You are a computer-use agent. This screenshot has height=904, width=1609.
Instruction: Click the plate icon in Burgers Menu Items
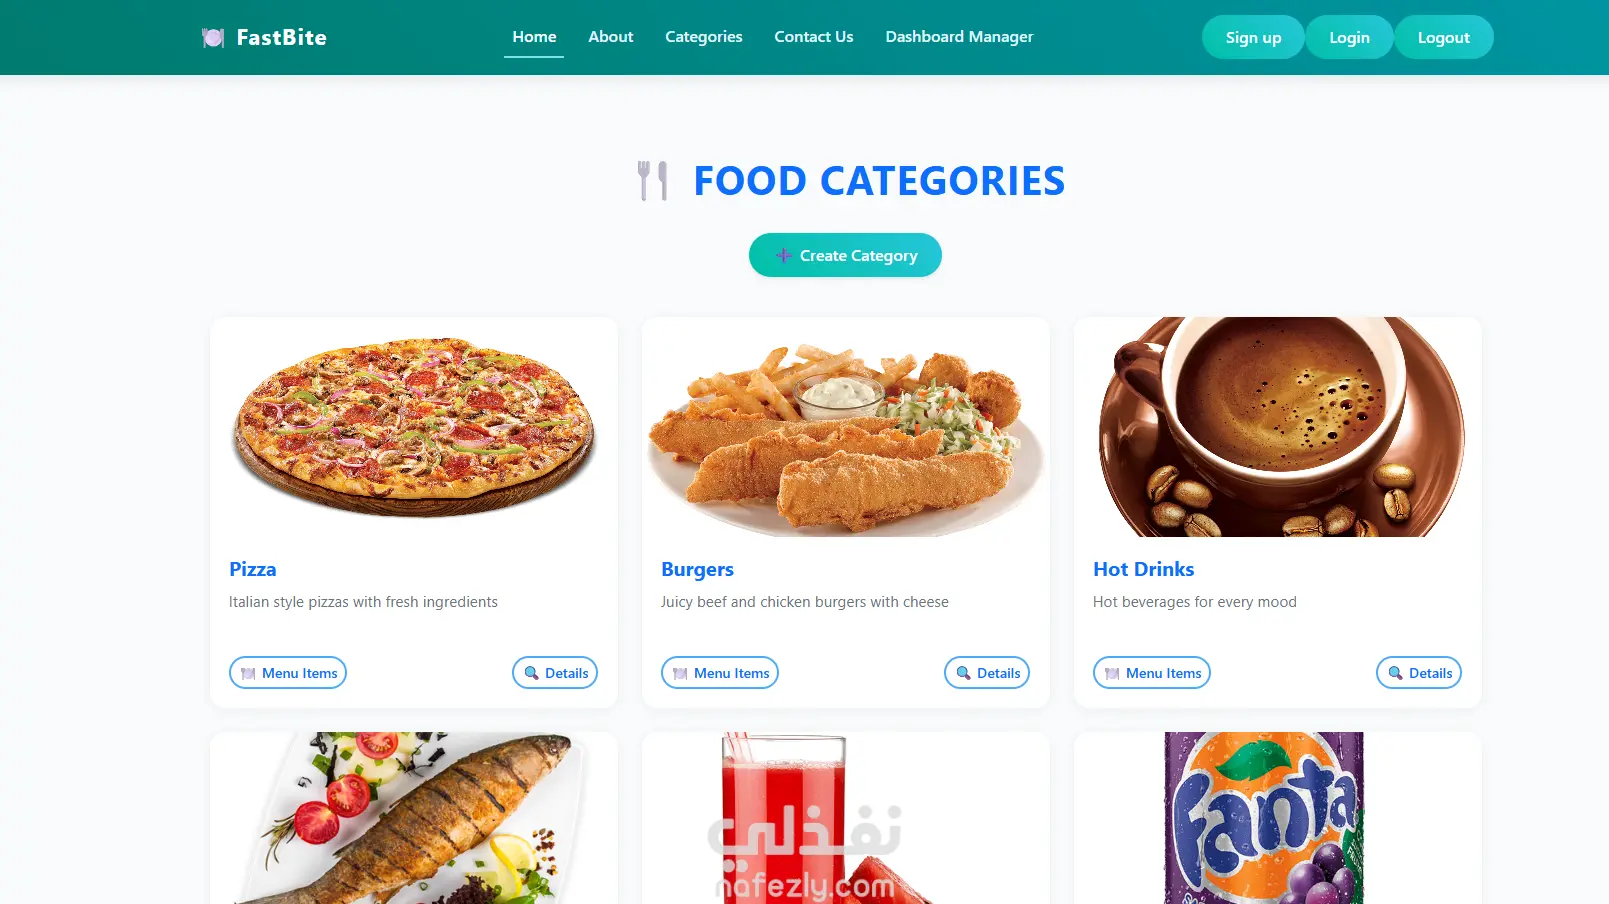680,674
